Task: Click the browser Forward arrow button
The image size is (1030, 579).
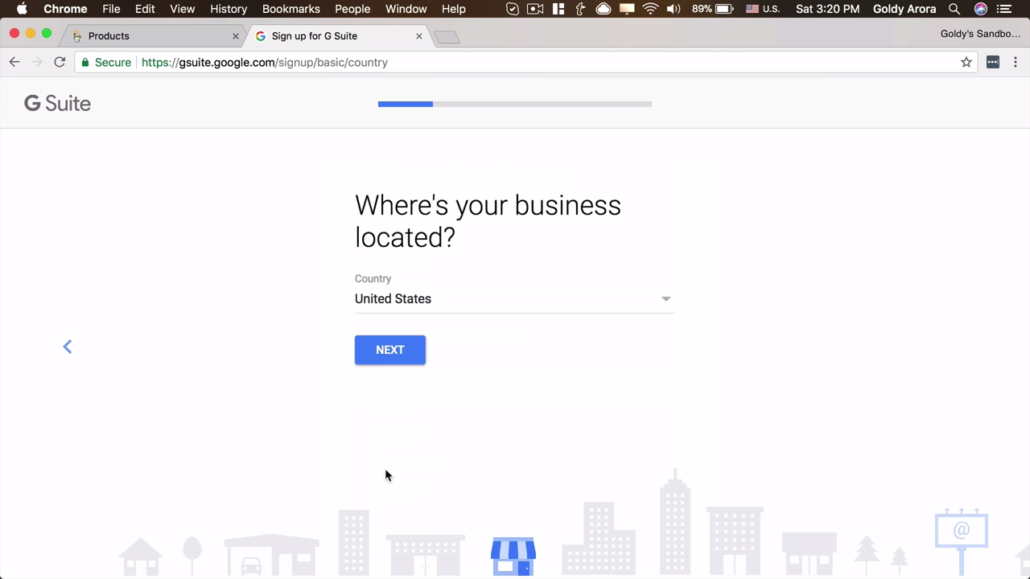Action: coord(37,62)
